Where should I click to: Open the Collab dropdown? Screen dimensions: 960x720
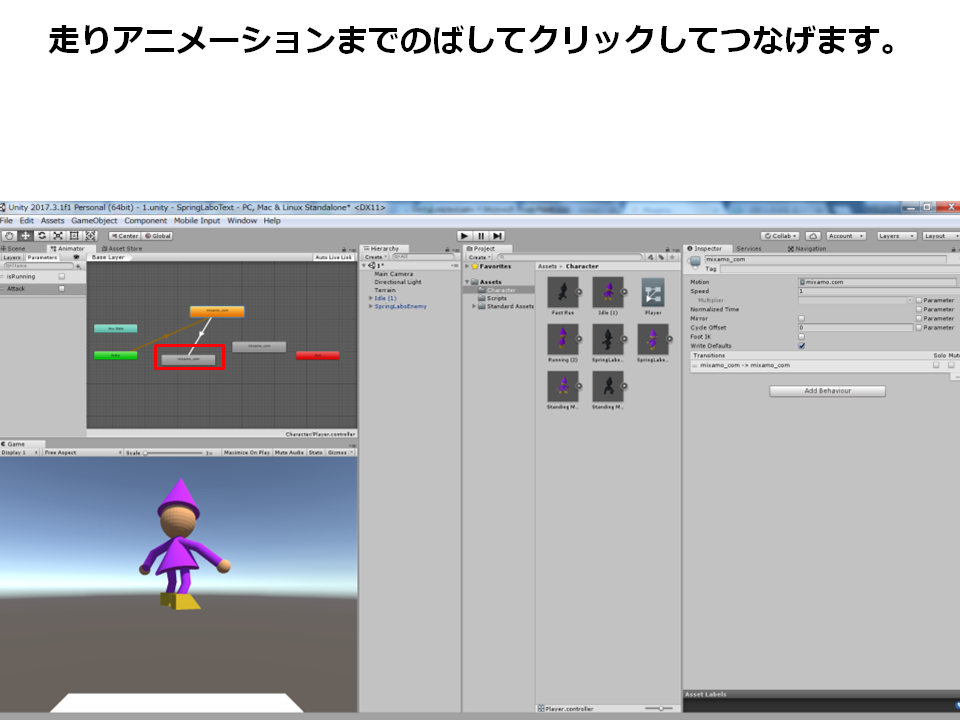(x=781, y=236)
